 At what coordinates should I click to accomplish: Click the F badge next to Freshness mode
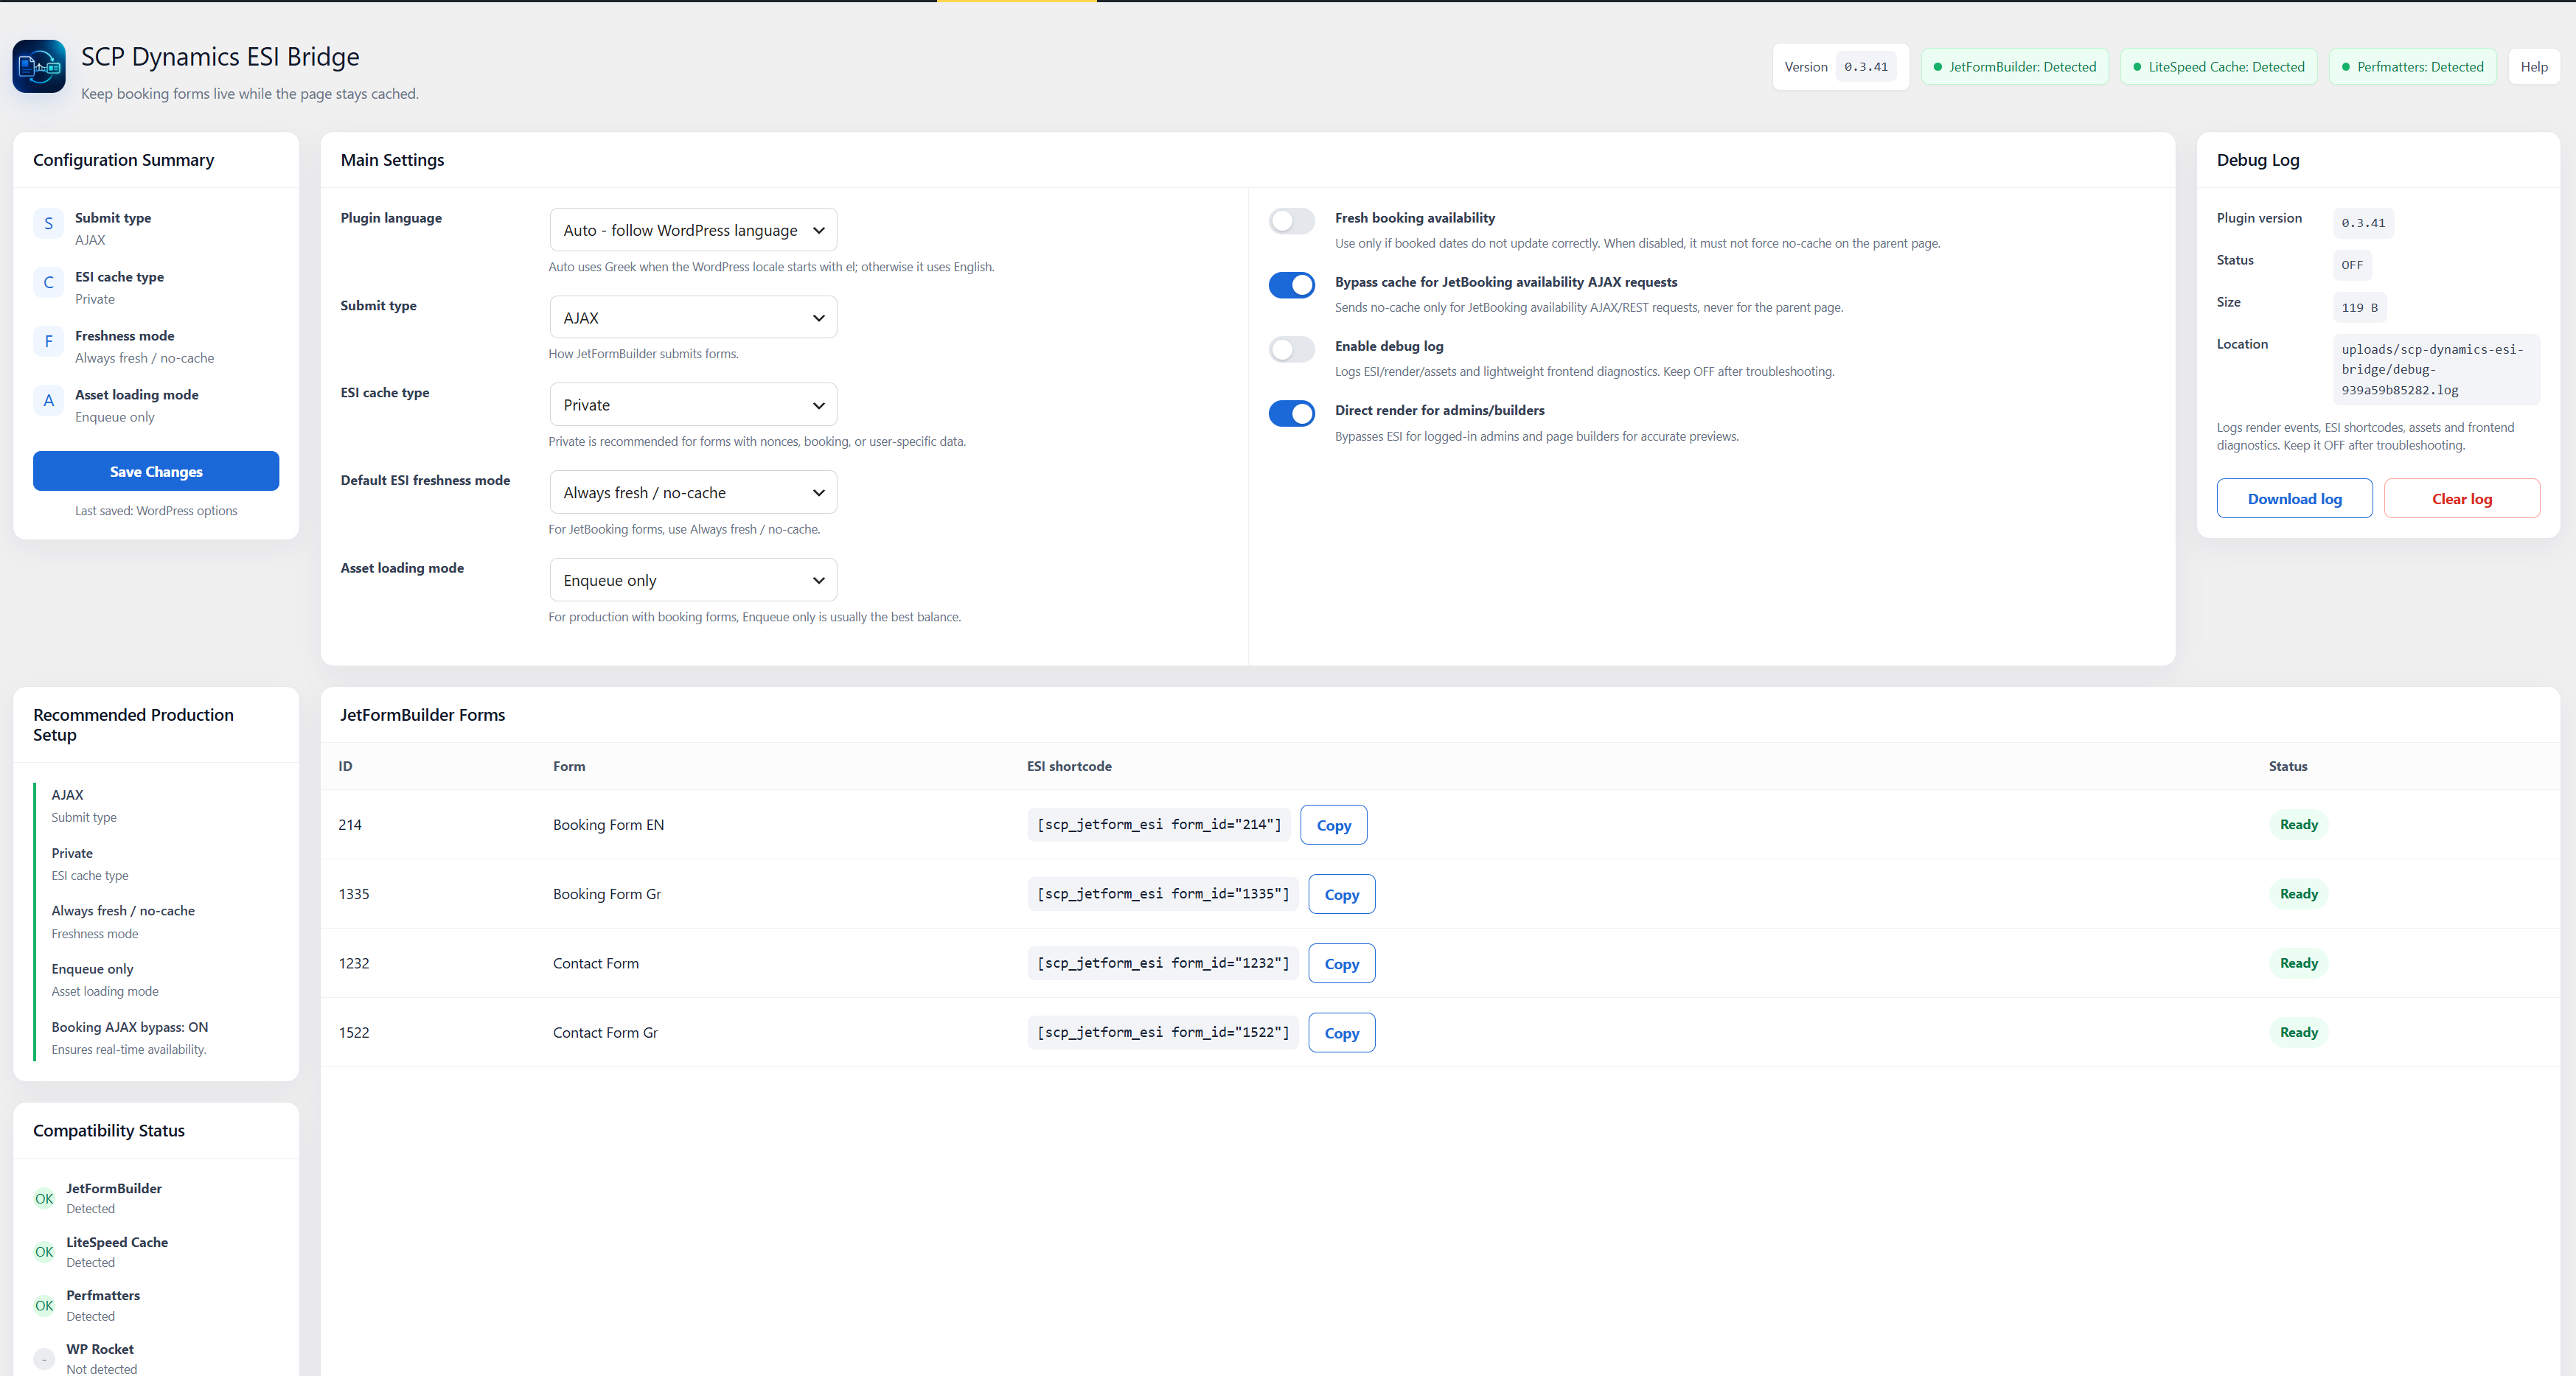pyautogui.click(x=48, y=342)
